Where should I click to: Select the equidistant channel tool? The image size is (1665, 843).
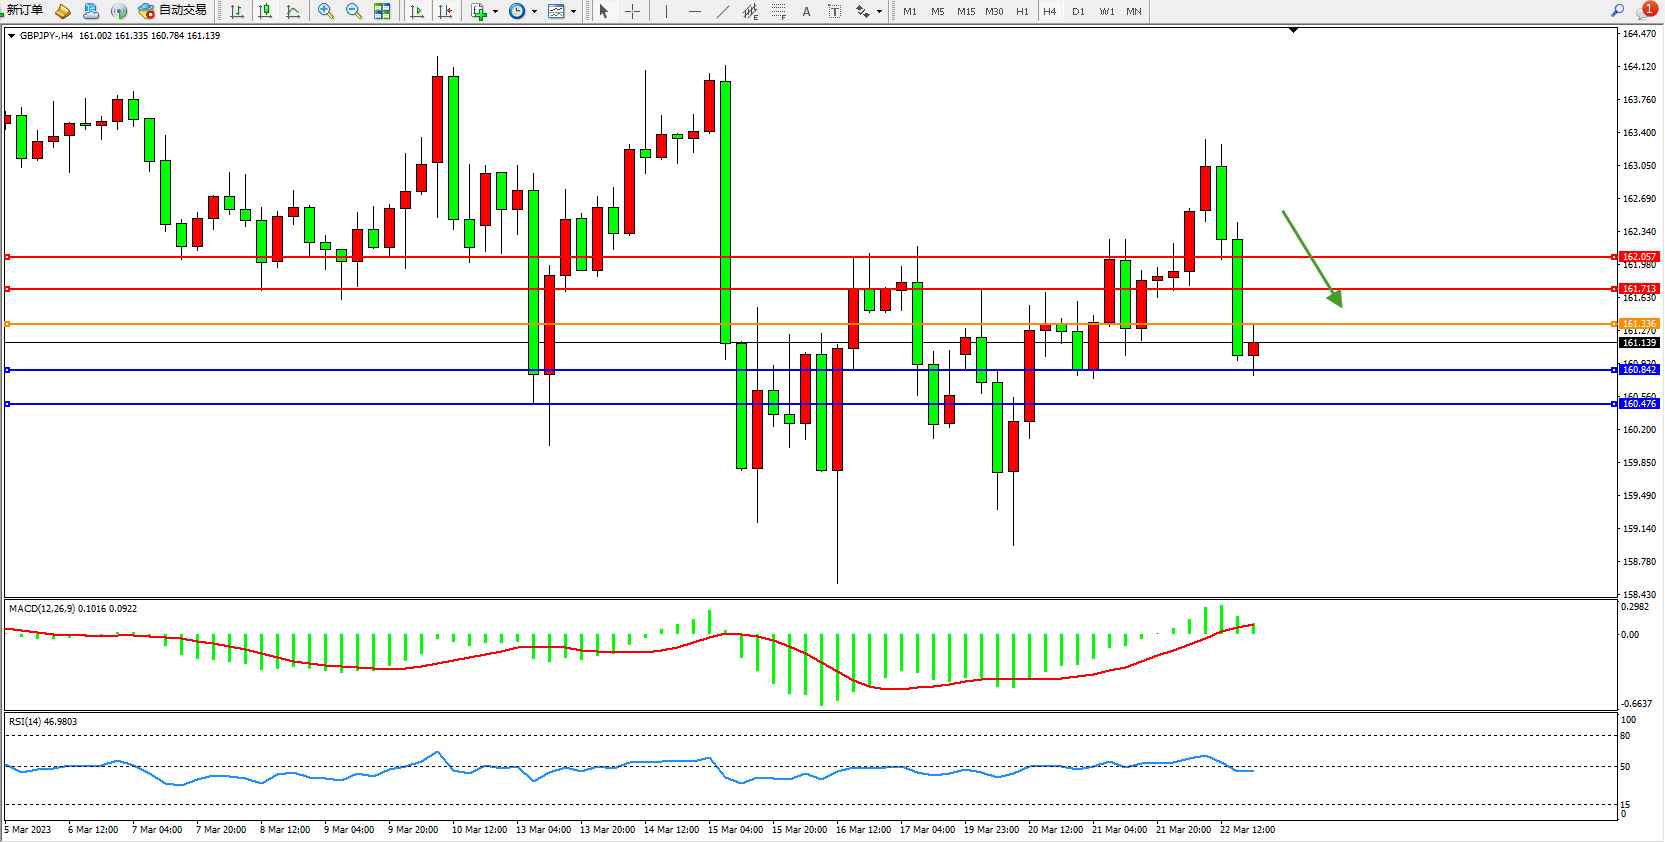750,11
